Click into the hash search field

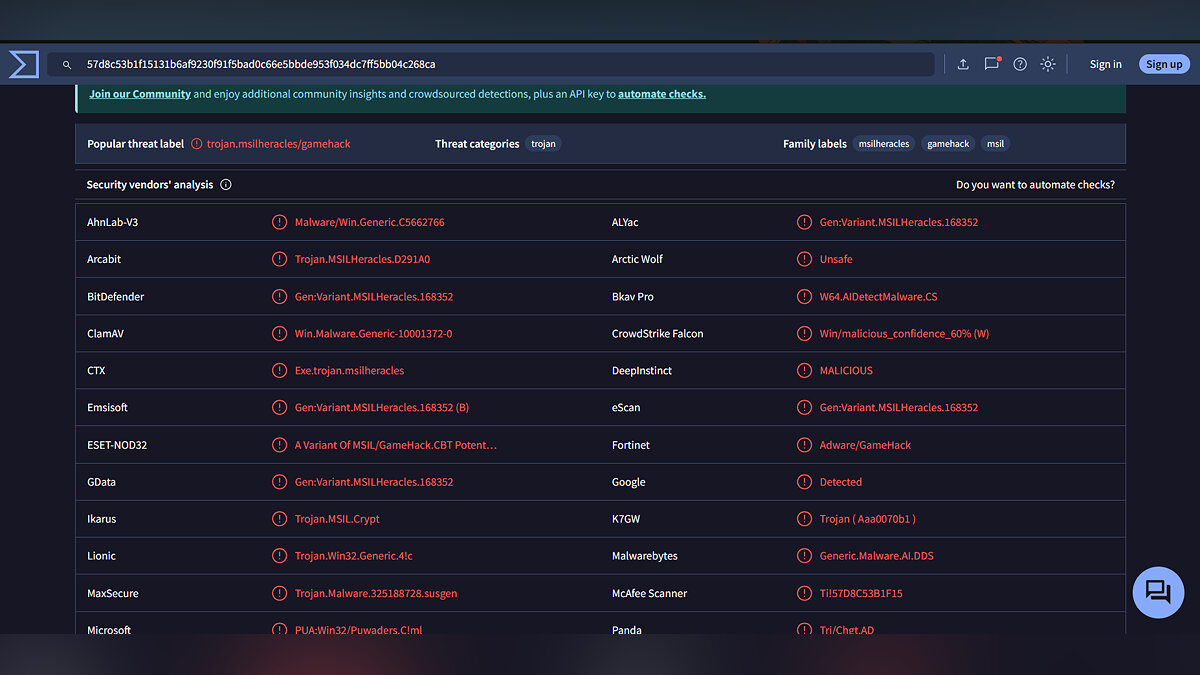pos(500,64)
